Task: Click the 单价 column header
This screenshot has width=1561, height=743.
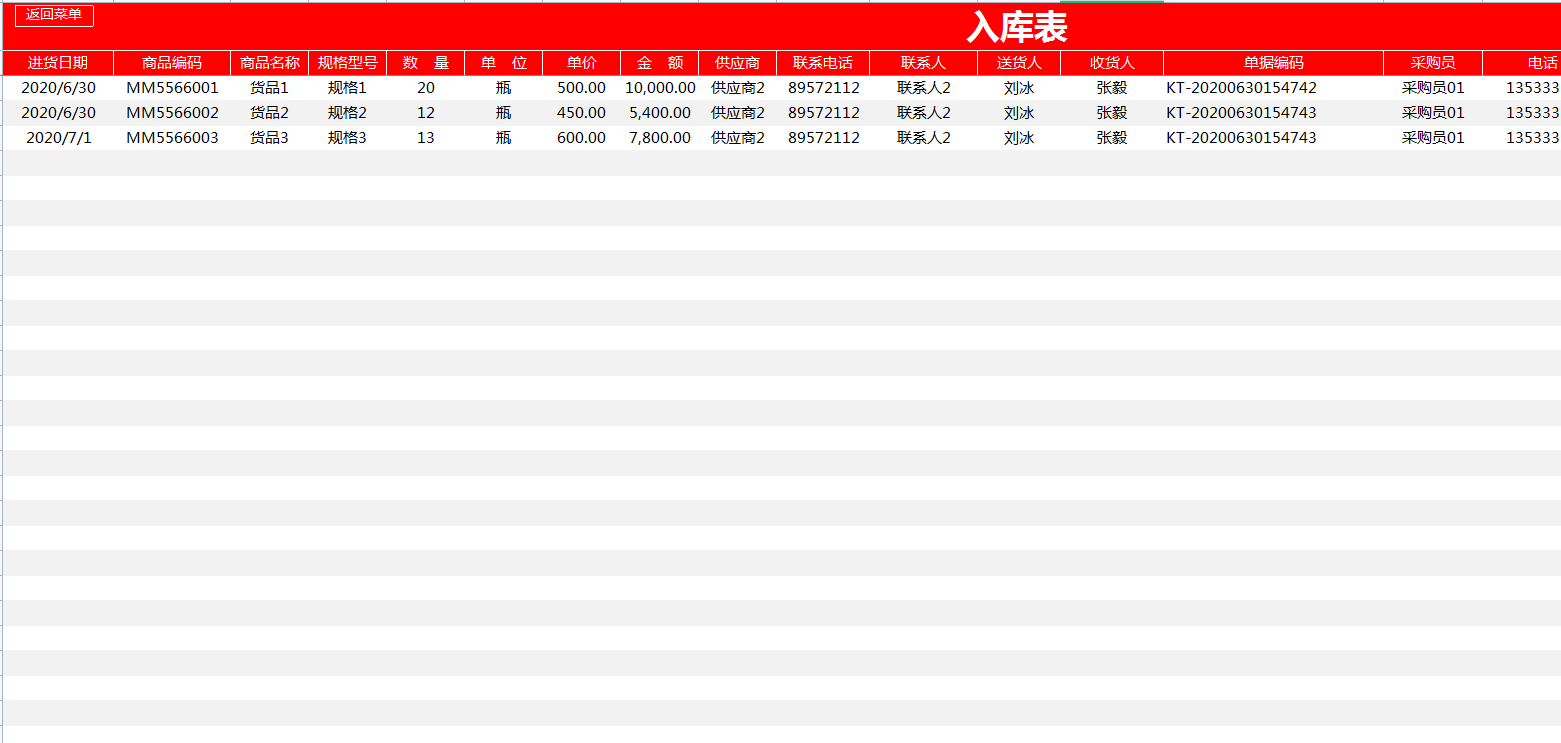Action: pos(578,62)
